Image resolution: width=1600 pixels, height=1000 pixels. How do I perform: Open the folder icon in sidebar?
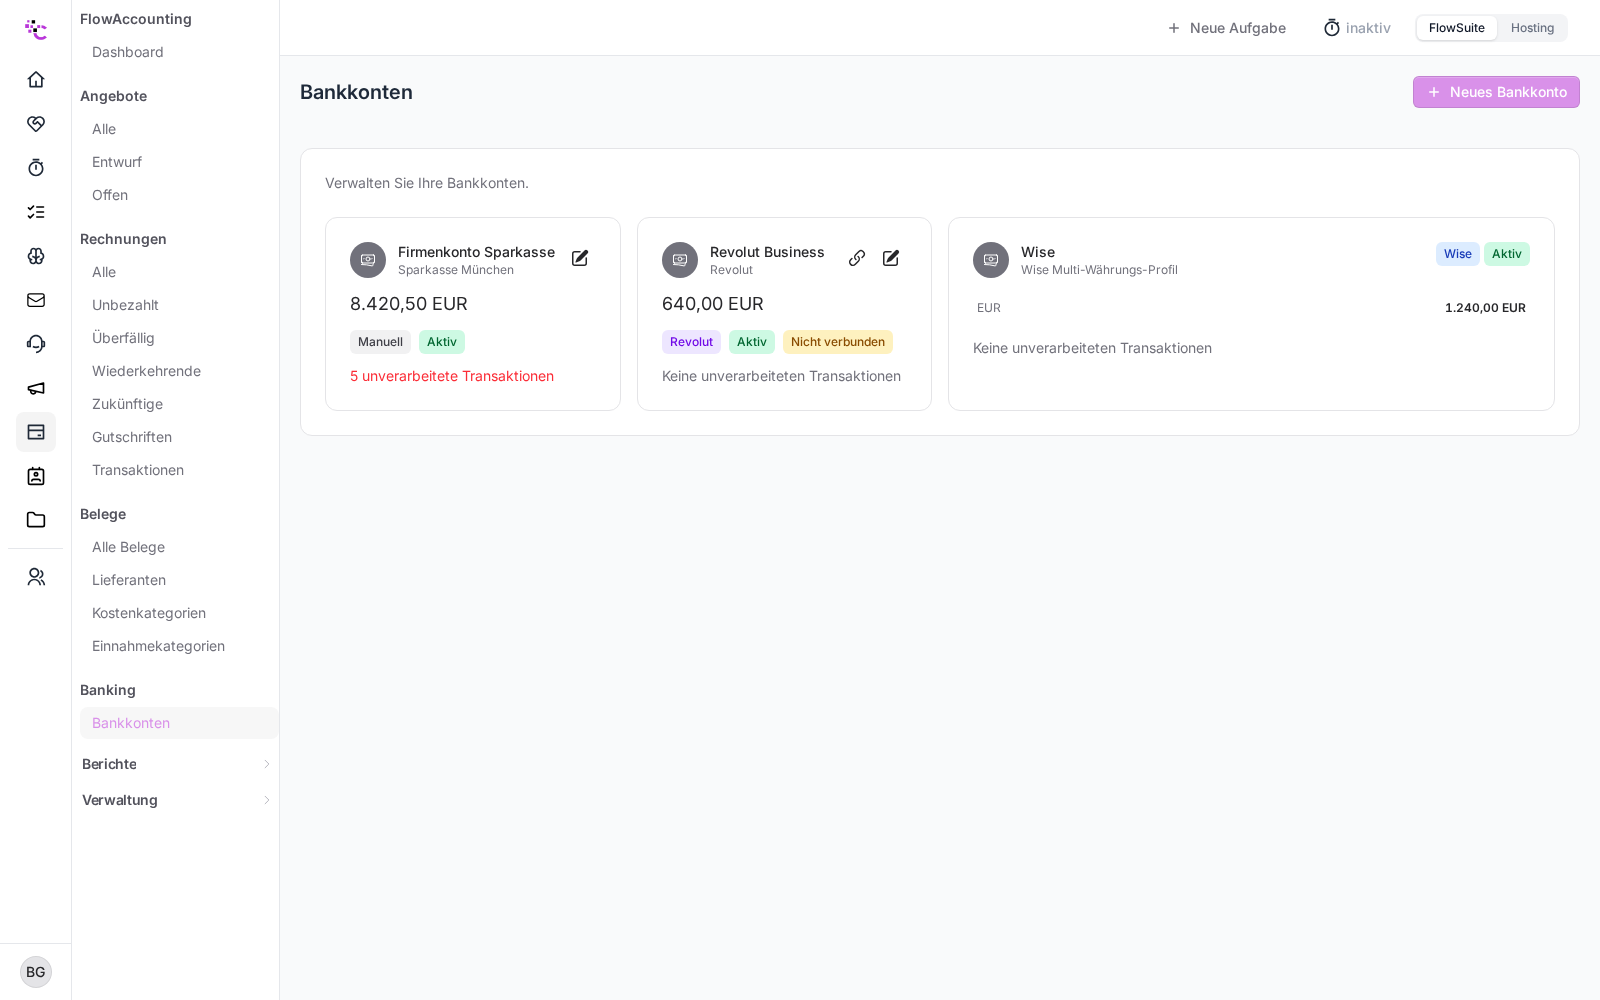coord(36,520)
